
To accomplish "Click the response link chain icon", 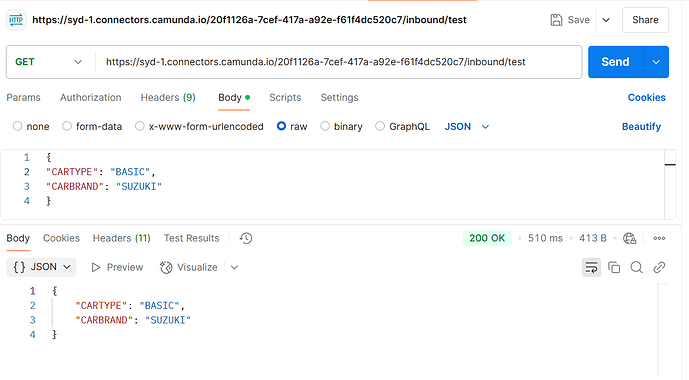I will pos(659,267).
